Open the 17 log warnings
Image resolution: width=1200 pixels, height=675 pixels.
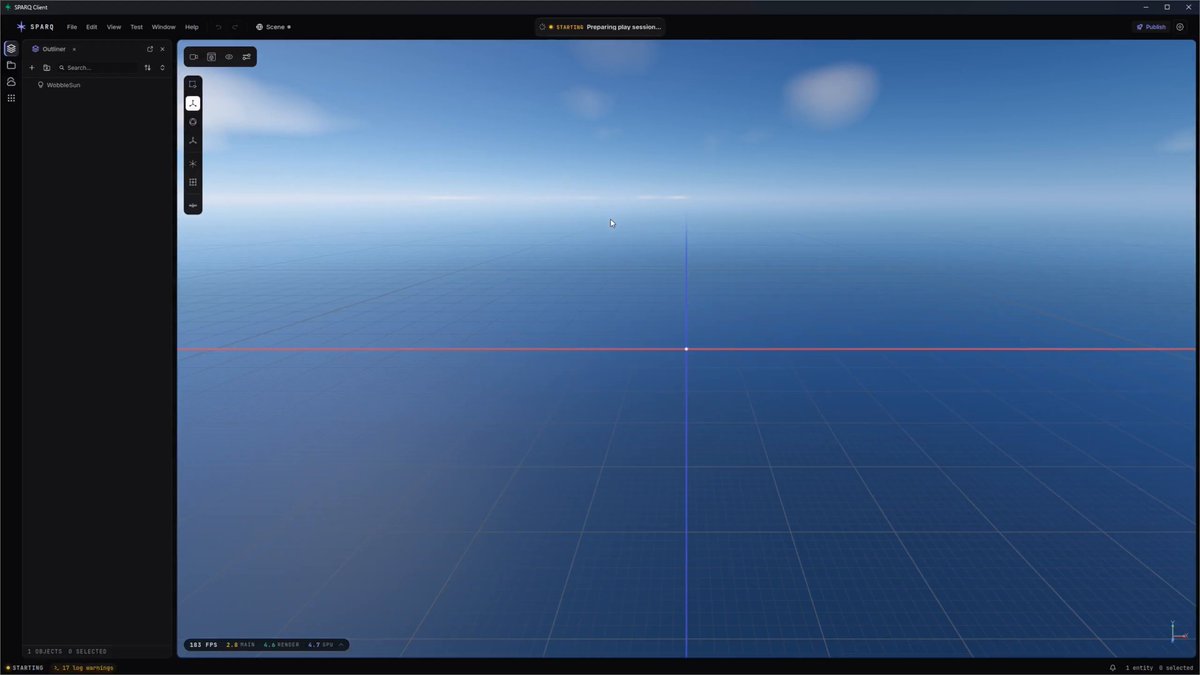(85, 667)
